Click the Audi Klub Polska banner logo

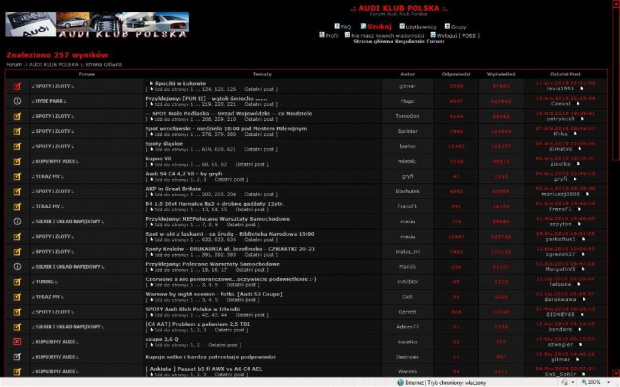point(97,25)
